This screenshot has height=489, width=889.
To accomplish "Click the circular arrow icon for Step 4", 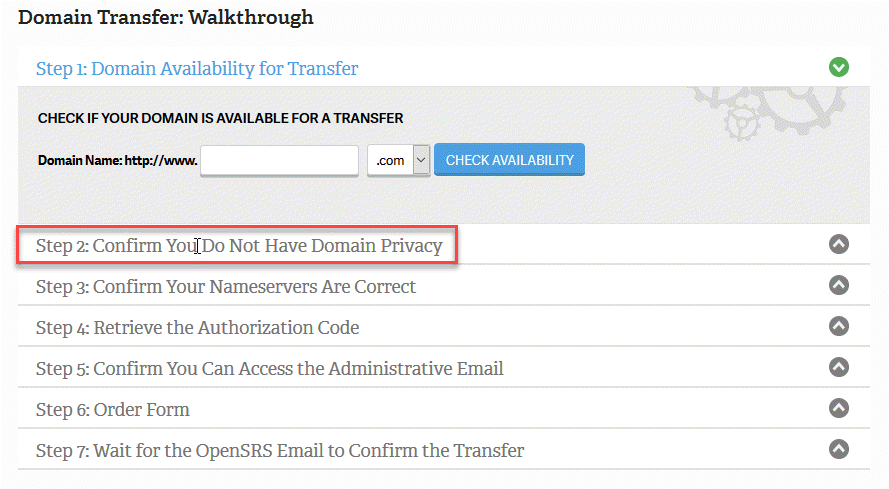I will (839, 326).
